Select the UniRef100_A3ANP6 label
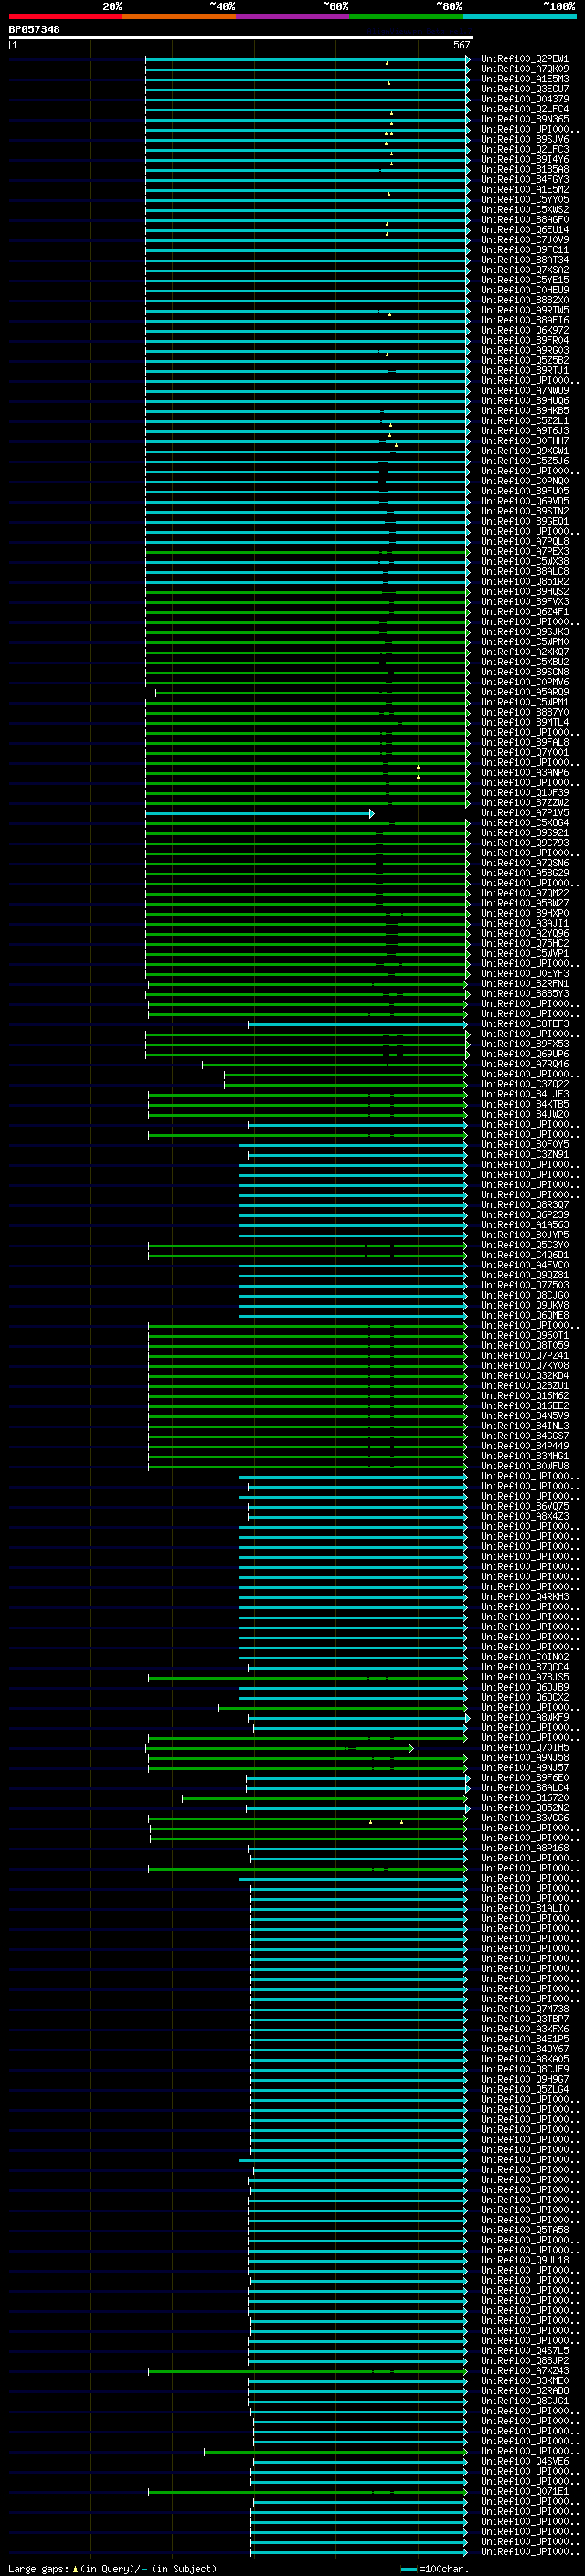 pos(524,773)
